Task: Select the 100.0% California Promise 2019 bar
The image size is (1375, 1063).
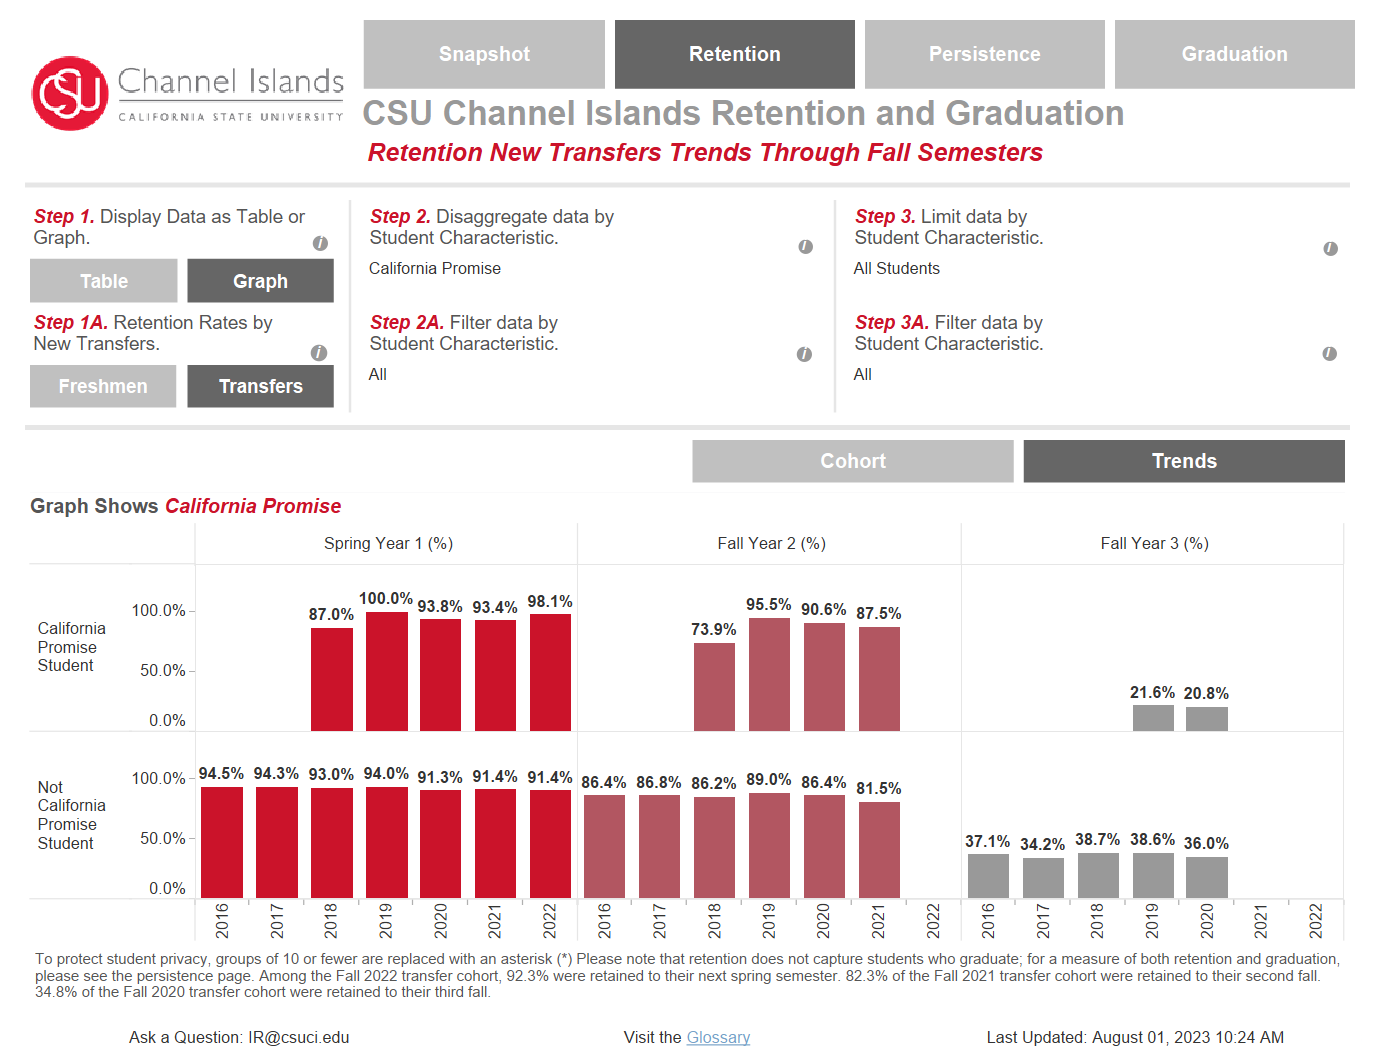Action: tap(386, 671)
